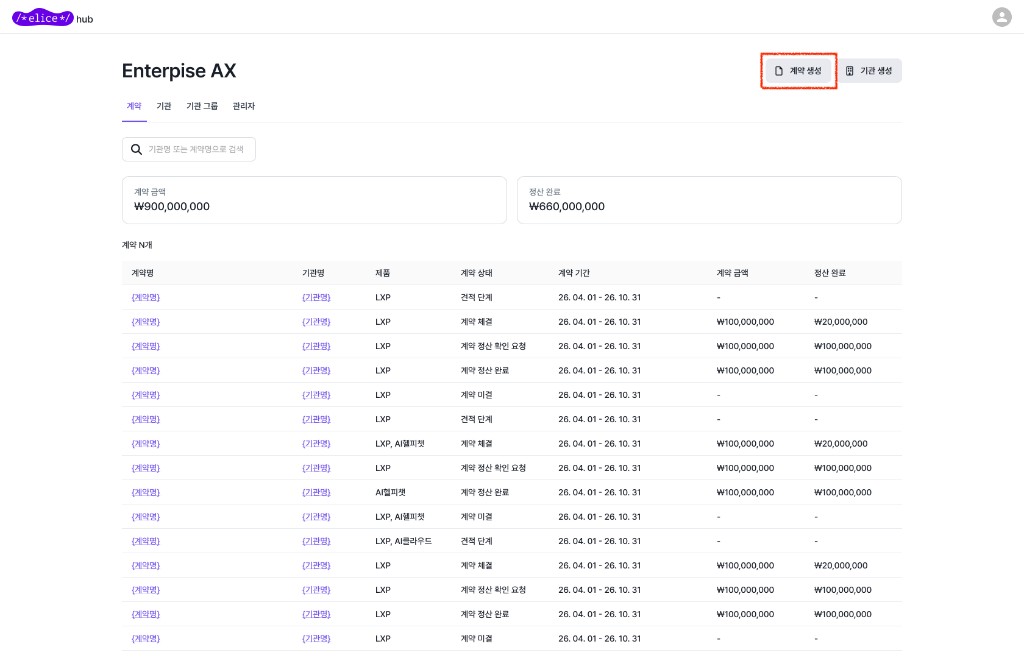Click the LXP, AI클라우드 product cell
Image resolution: width=1024 pixels, height=658 pixels.
coord(404,541)
